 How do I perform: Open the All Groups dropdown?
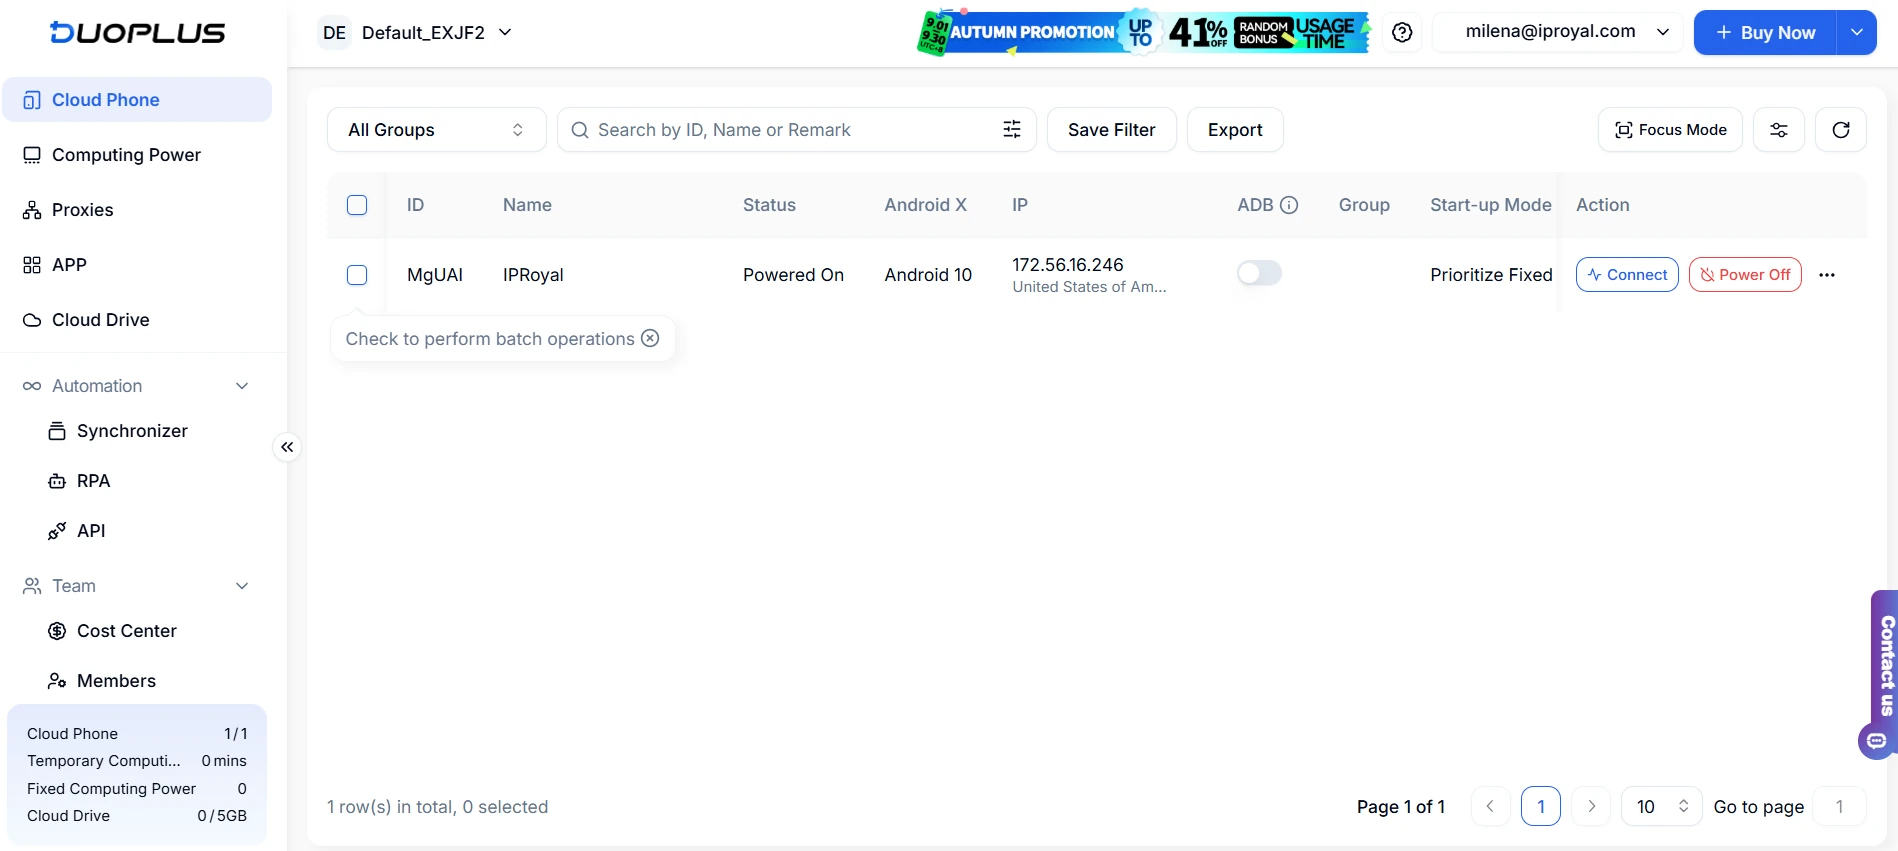(436, 130)
